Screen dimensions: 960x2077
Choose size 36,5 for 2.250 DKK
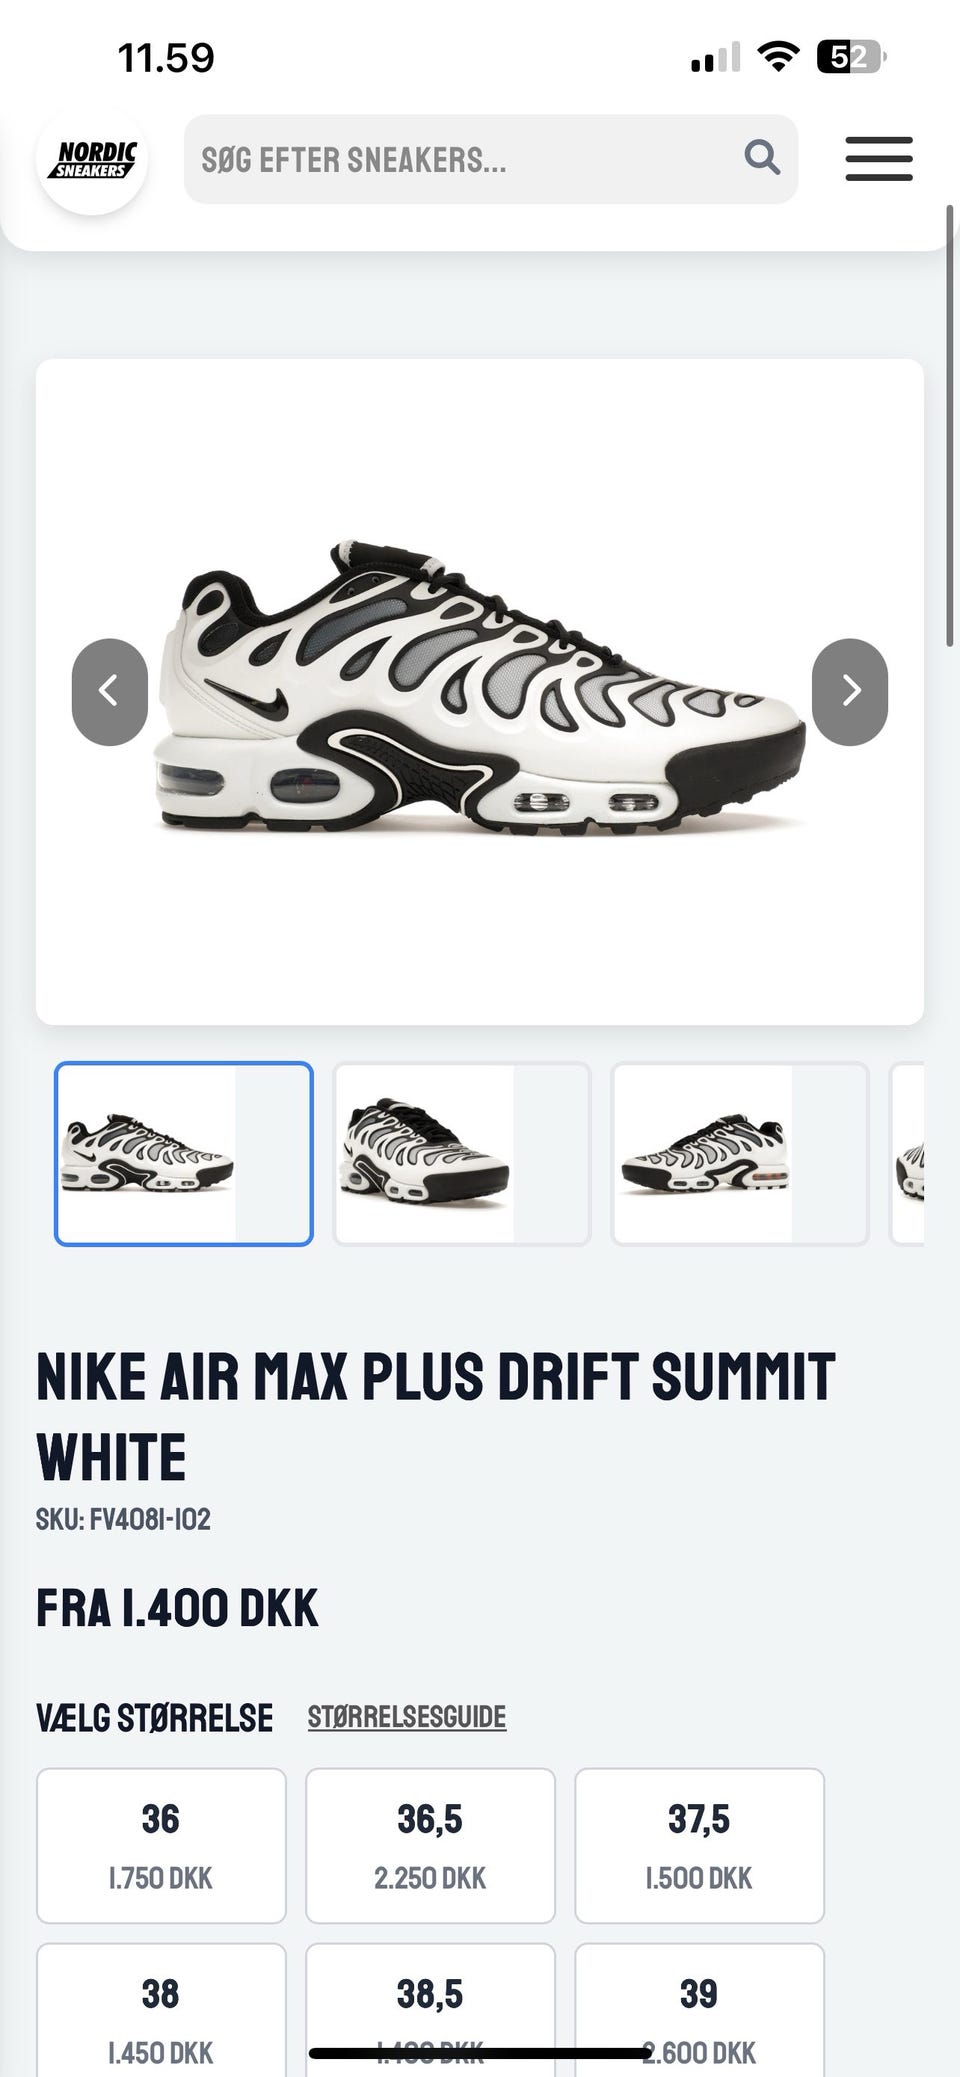430,1846
